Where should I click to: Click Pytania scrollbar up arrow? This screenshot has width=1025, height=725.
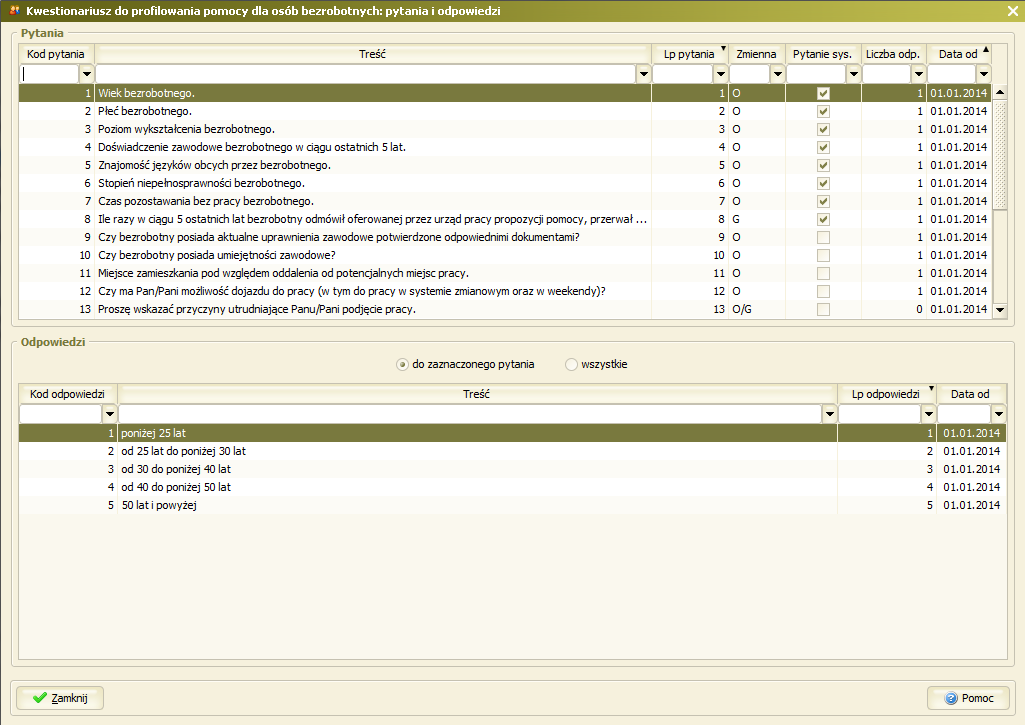pos(1000,93)
